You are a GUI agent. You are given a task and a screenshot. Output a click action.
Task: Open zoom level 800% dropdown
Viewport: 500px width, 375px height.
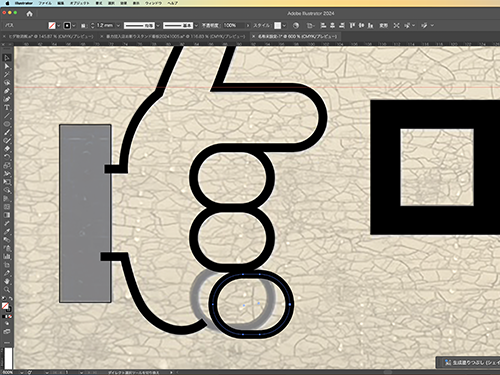(x=21, y=372)
